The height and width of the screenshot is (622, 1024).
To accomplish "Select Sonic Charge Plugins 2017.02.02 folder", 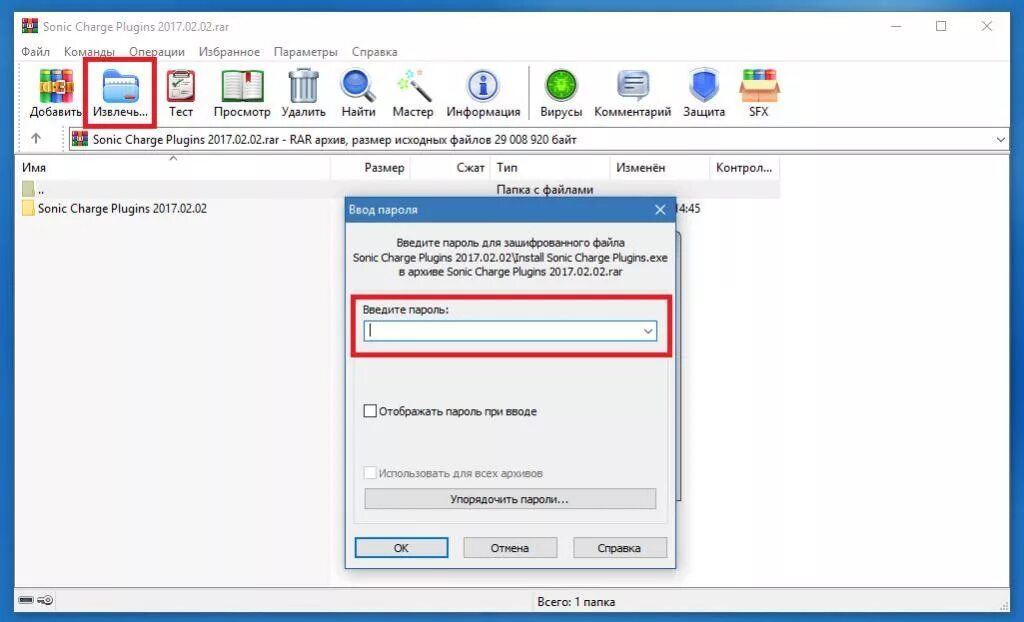I will click(122, 208).
